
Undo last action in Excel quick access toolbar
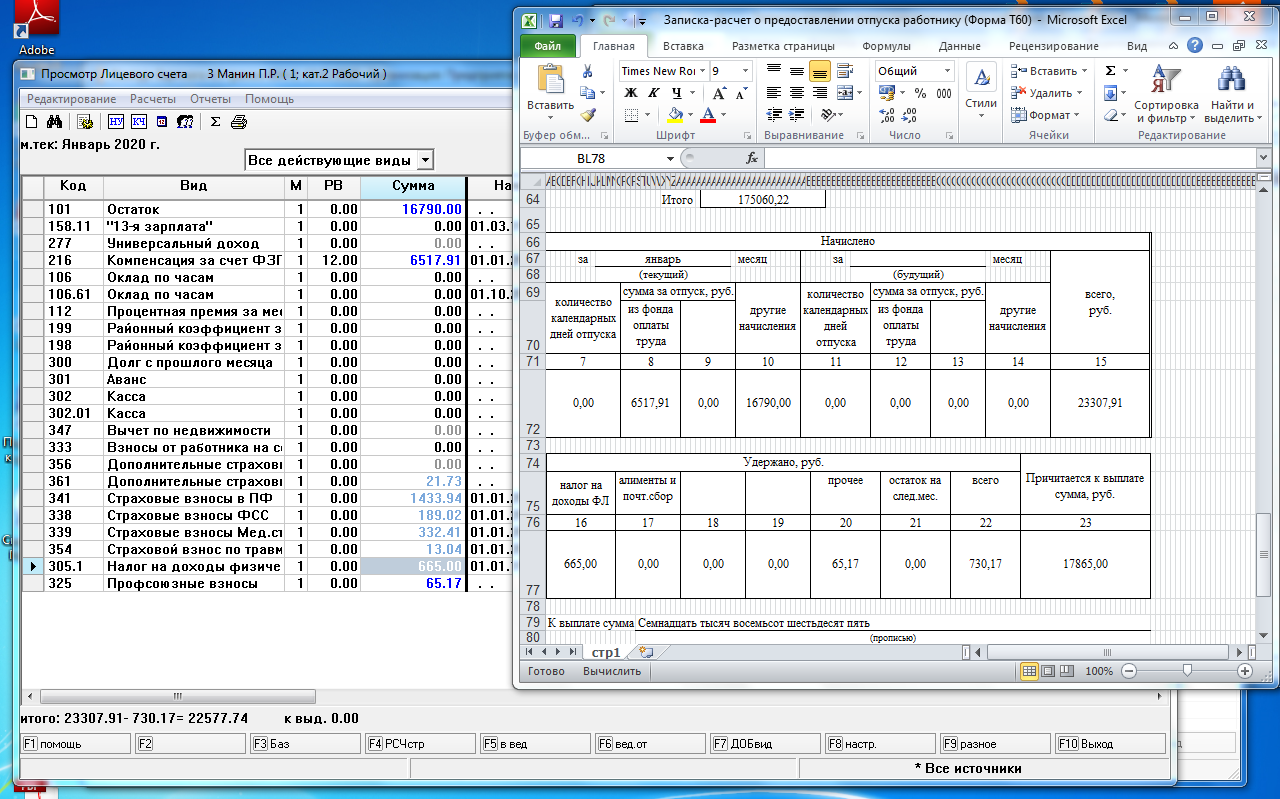[579, 20]
